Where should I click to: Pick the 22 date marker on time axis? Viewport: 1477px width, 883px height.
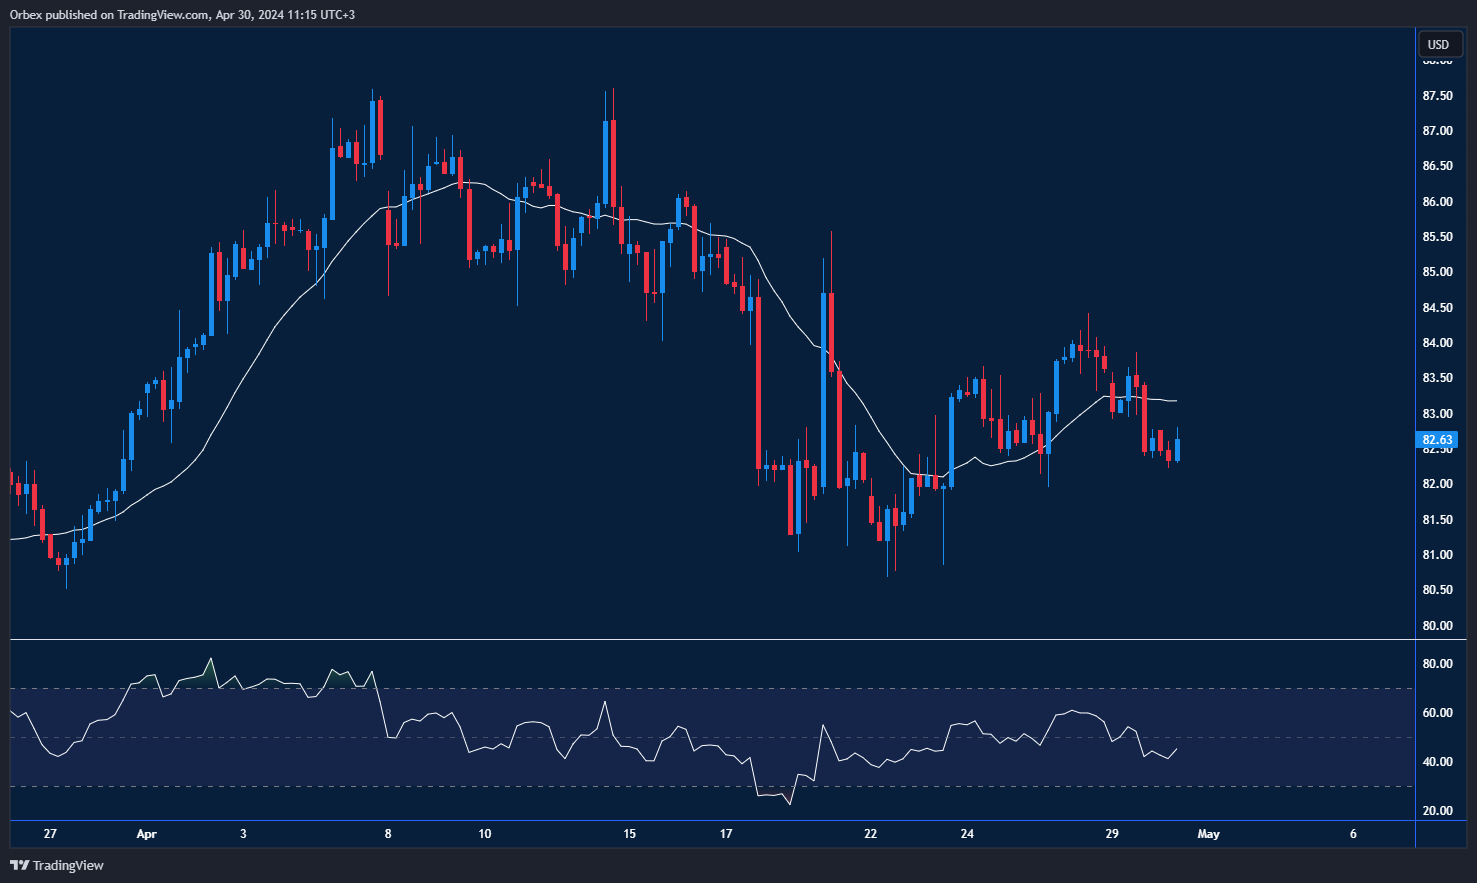pos(870,834)
